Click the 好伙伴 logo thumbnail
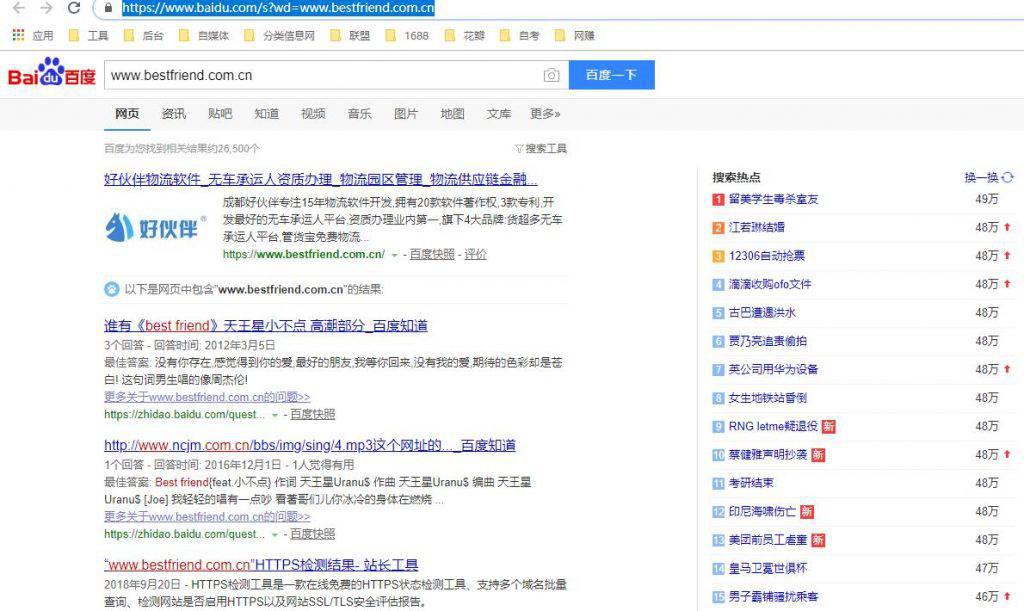 click(155, 227)
